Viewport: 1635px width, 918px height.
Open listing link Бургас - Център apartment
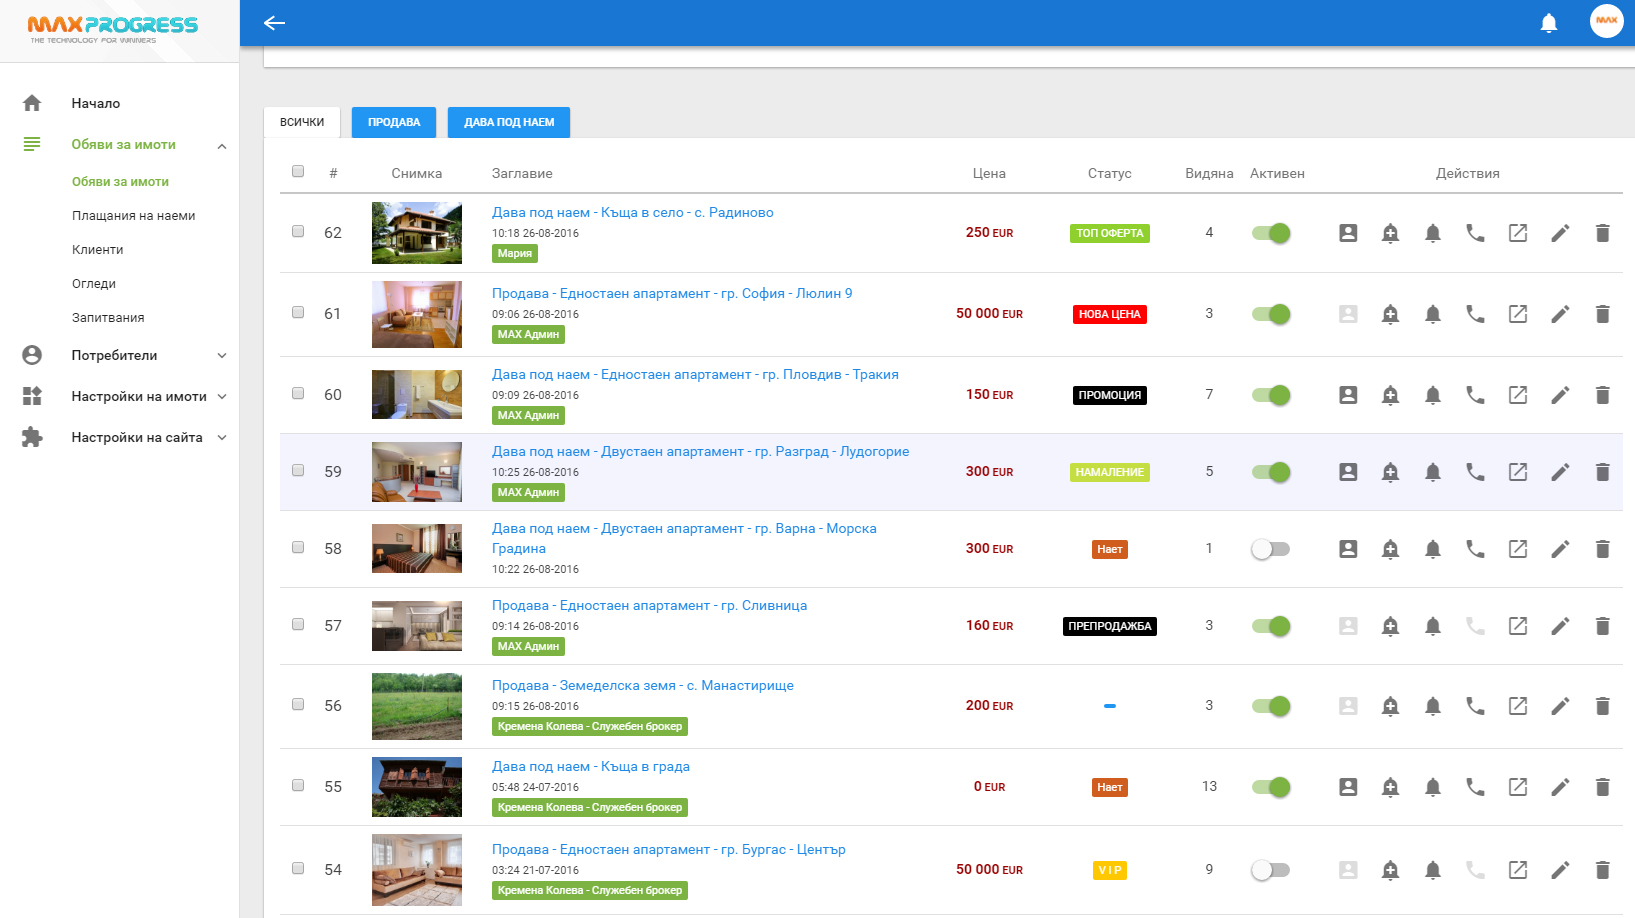pyautogui.click(x=668, y=849)
